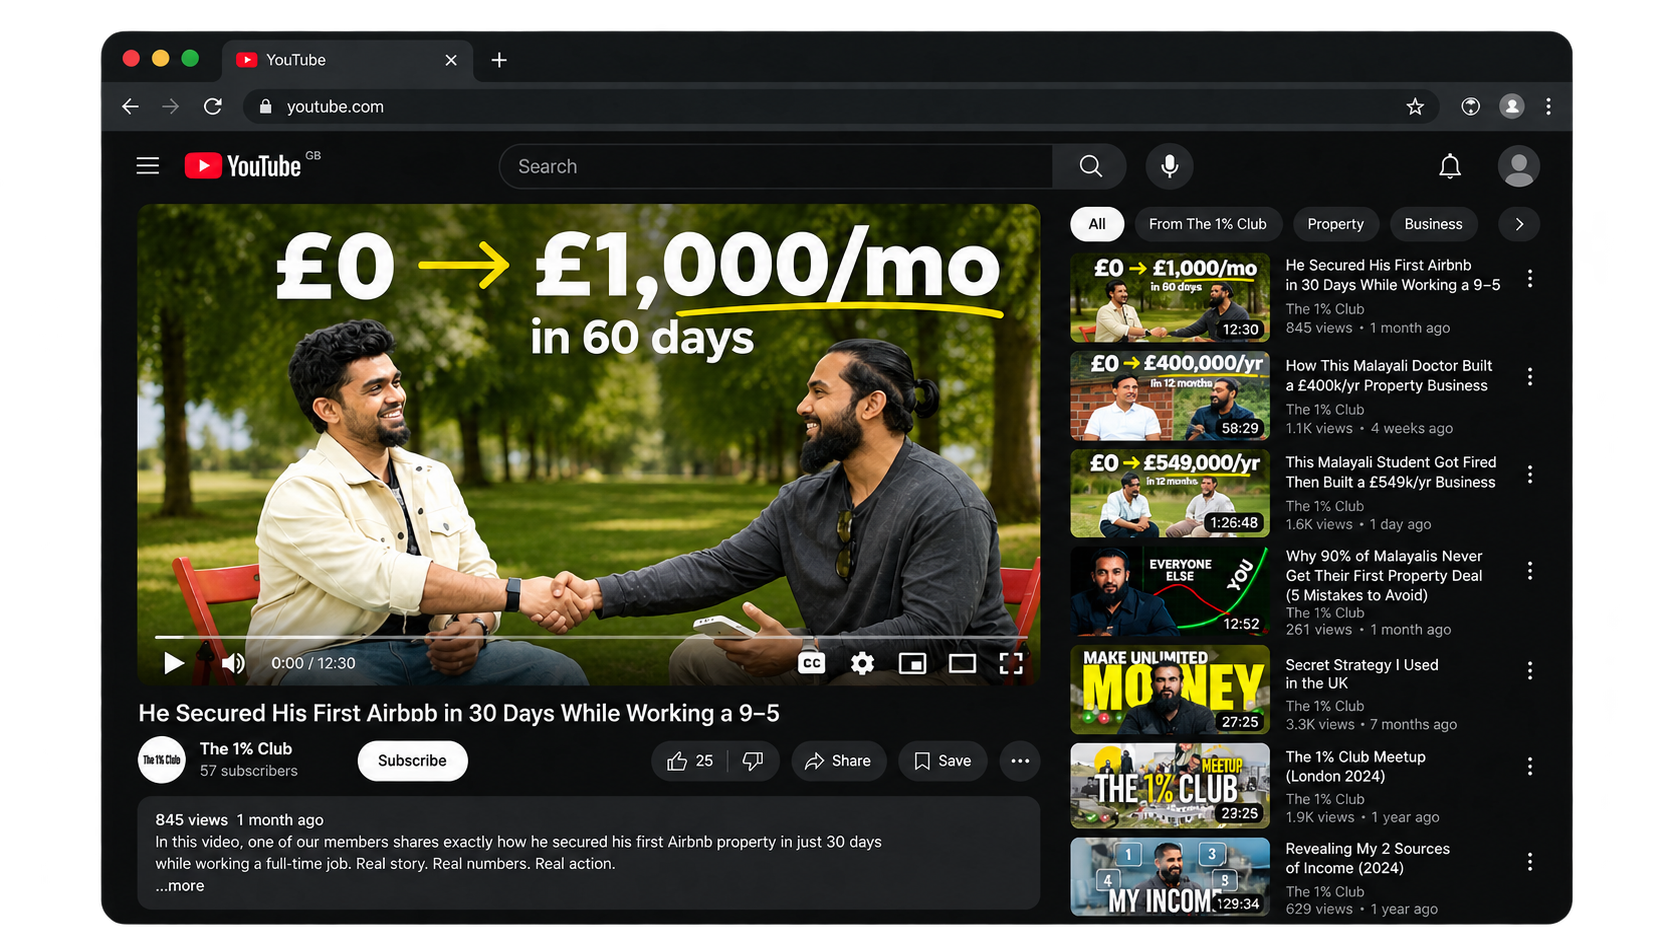Open title Why 90% of Malayalis Never
This screenshot has height=941, width=1672.
[1384, 576]
